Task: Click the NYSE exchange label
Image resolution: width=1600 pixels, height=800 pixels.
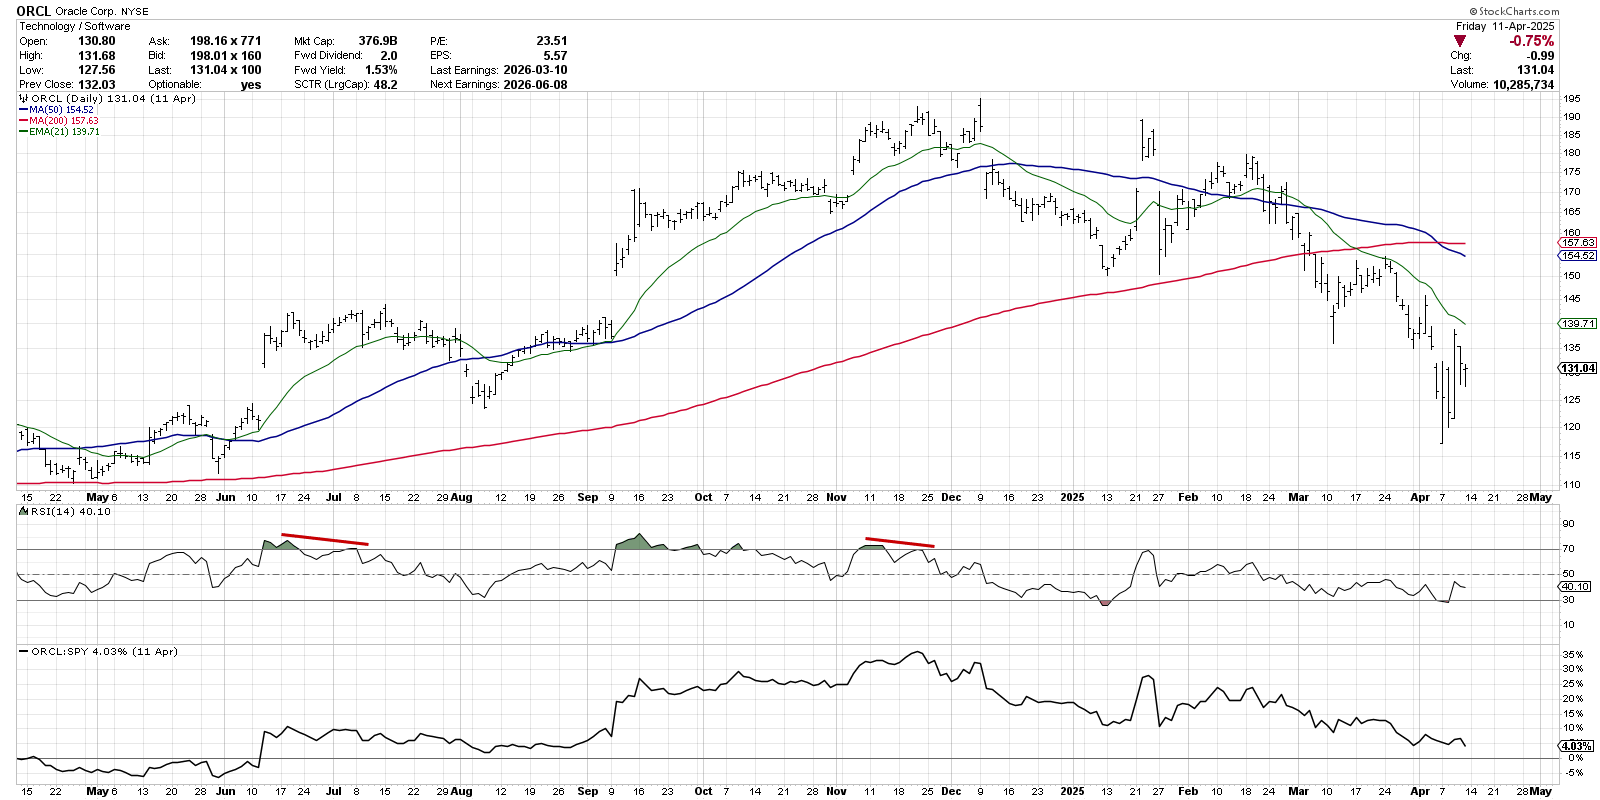Action: [135, 12]
